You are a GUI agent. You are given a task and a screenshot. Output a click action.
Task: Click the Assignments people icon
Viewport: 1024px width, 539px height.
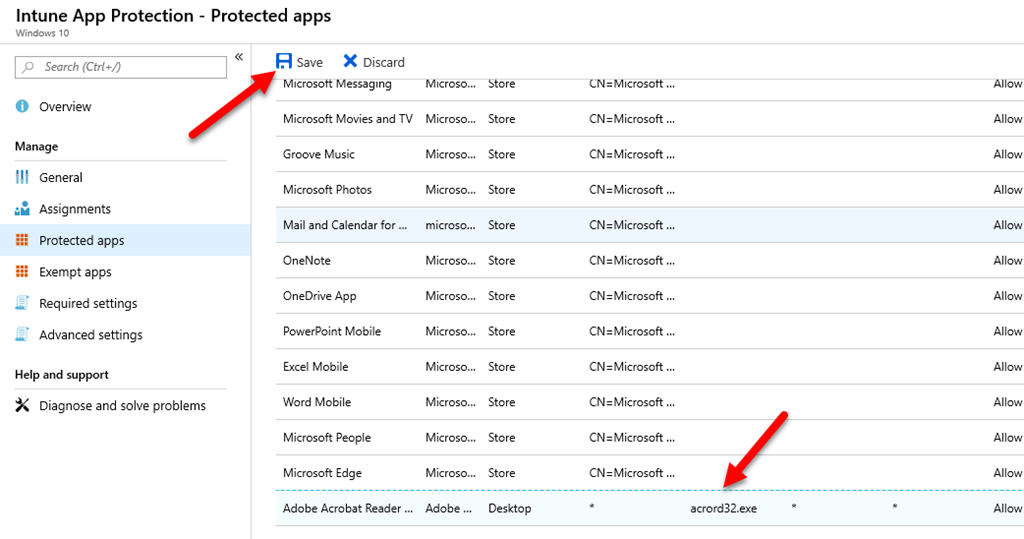click(22, 209)
